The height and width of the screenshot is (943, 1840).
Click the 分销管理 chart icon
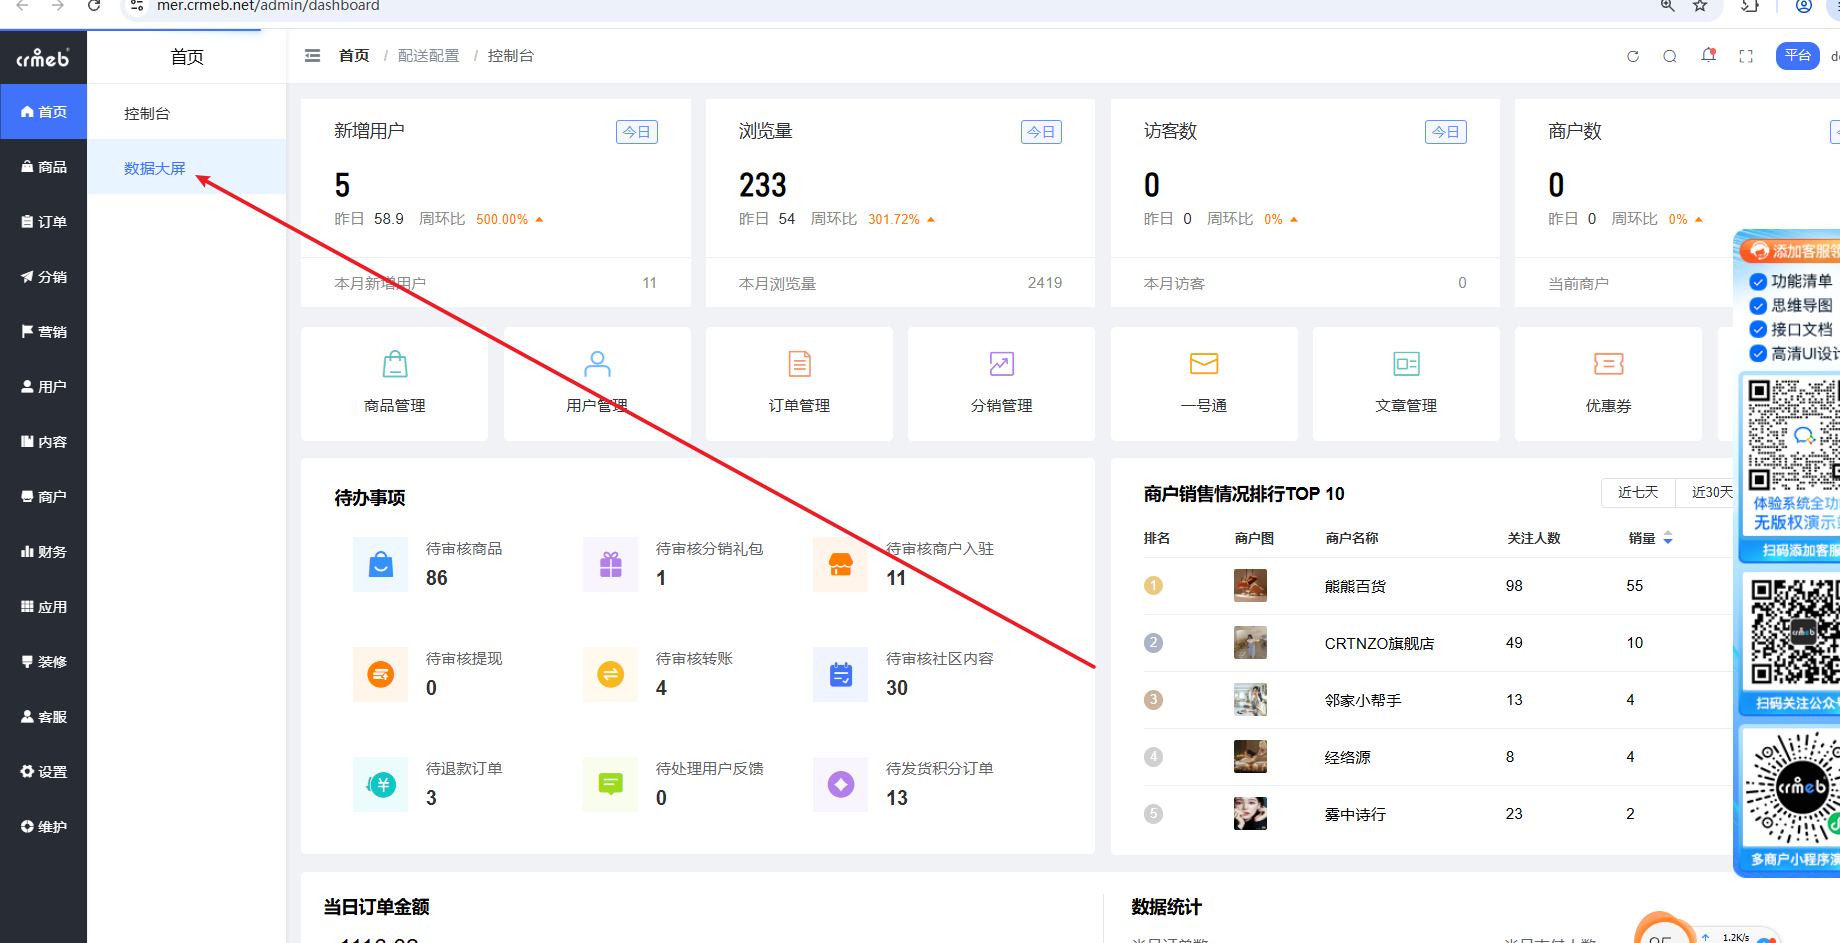click(1001, 364)
